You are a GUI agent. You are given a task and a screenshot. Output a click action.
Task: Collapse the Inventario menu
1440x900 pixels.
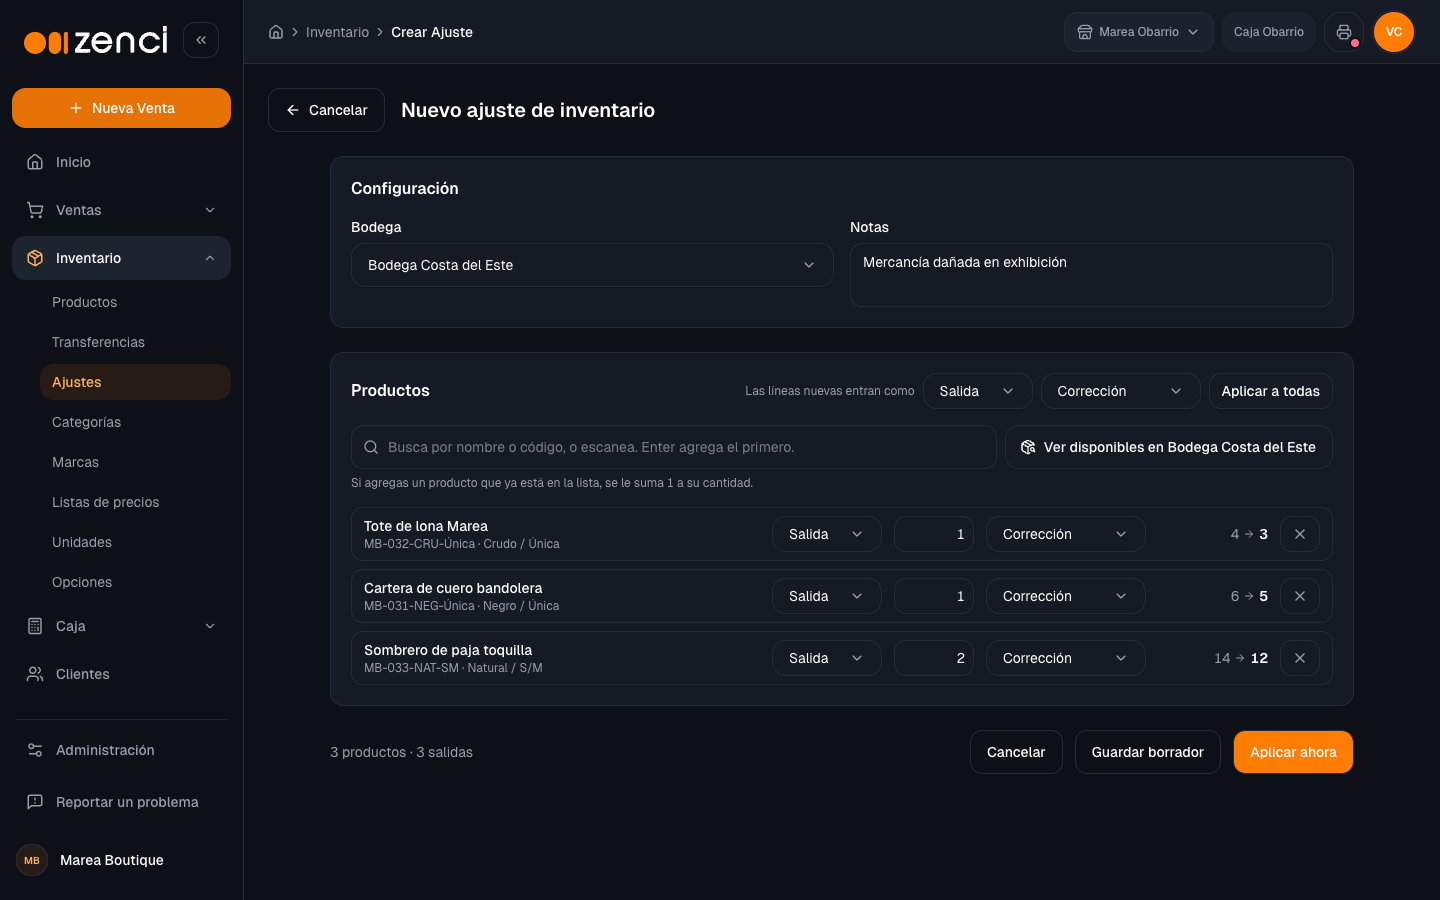[121, 258]
